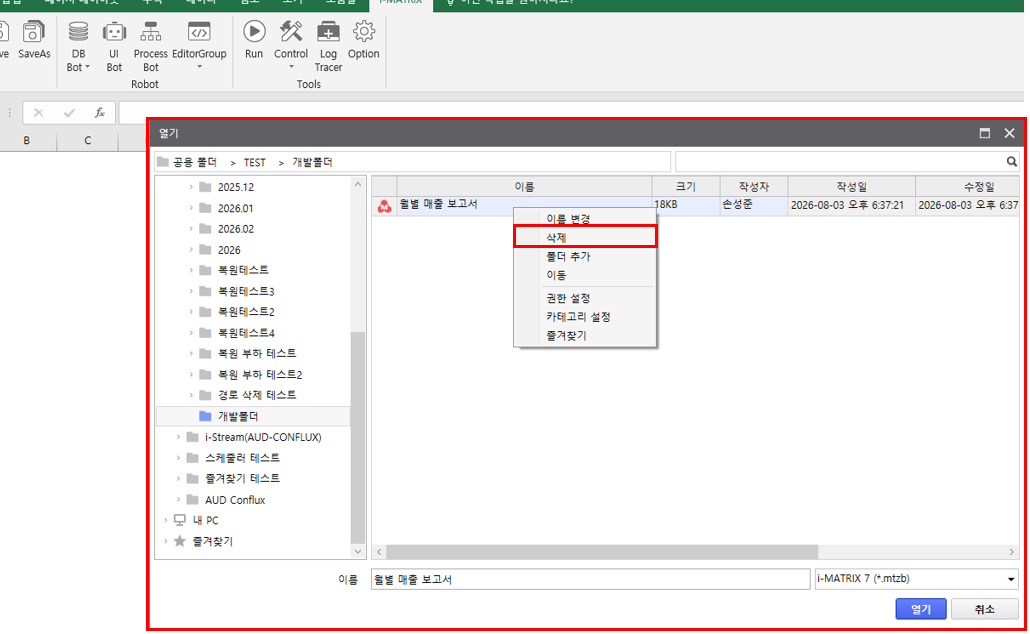Expand the 경로 삭제 테스트 folder node
This screenshot has height=634, width=1030.
pos(191,395)
